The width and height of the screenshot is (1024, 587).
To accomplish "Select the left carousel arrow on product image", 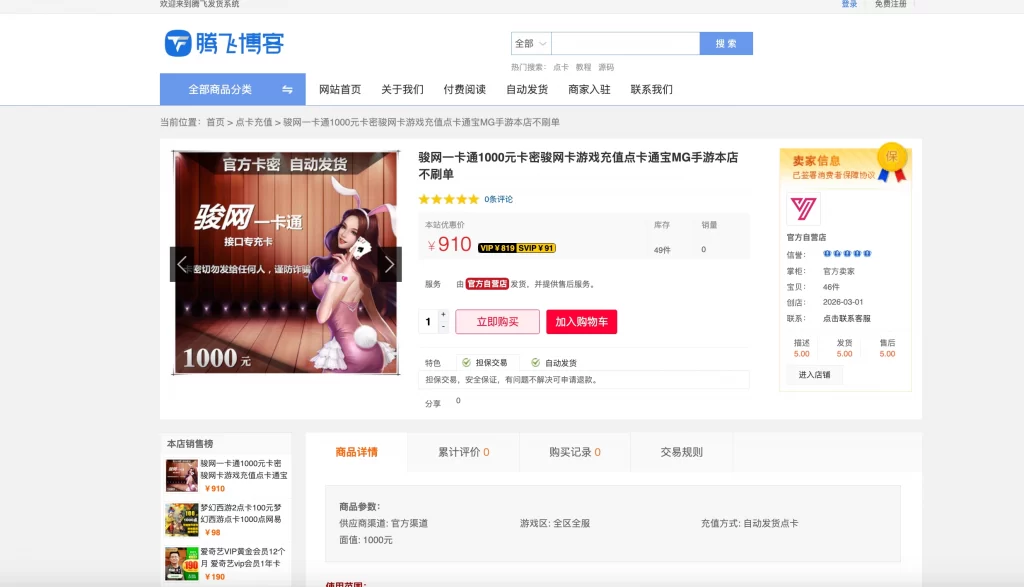I will click(x=183, y=264).
